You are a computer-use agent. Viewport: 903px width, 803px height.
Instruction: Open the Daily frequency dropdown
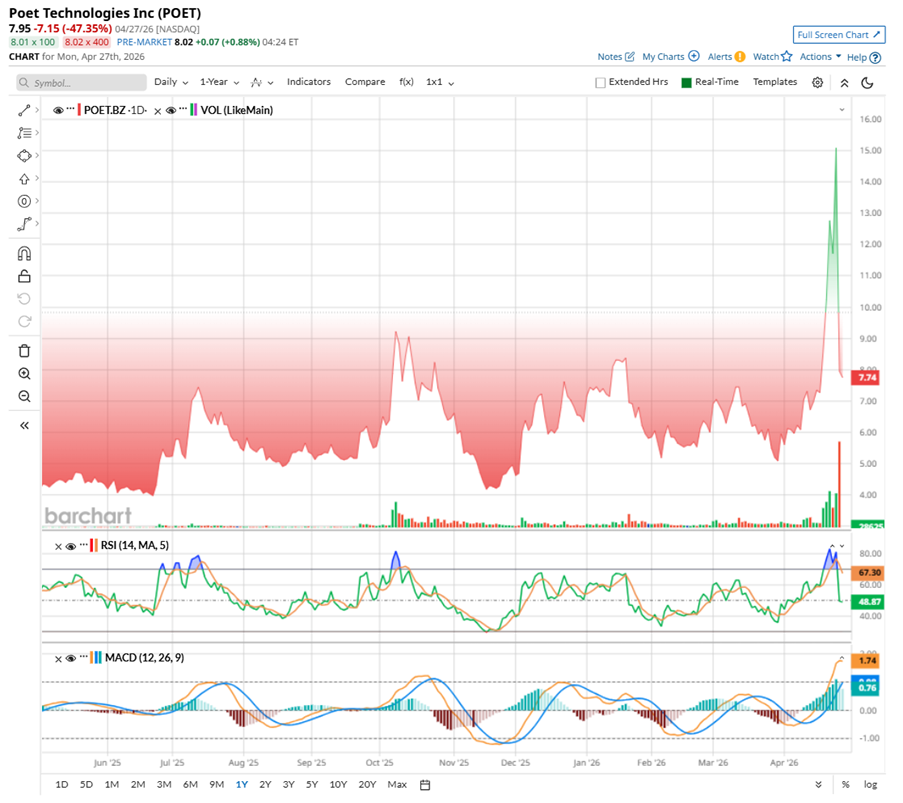pos(171,82)
